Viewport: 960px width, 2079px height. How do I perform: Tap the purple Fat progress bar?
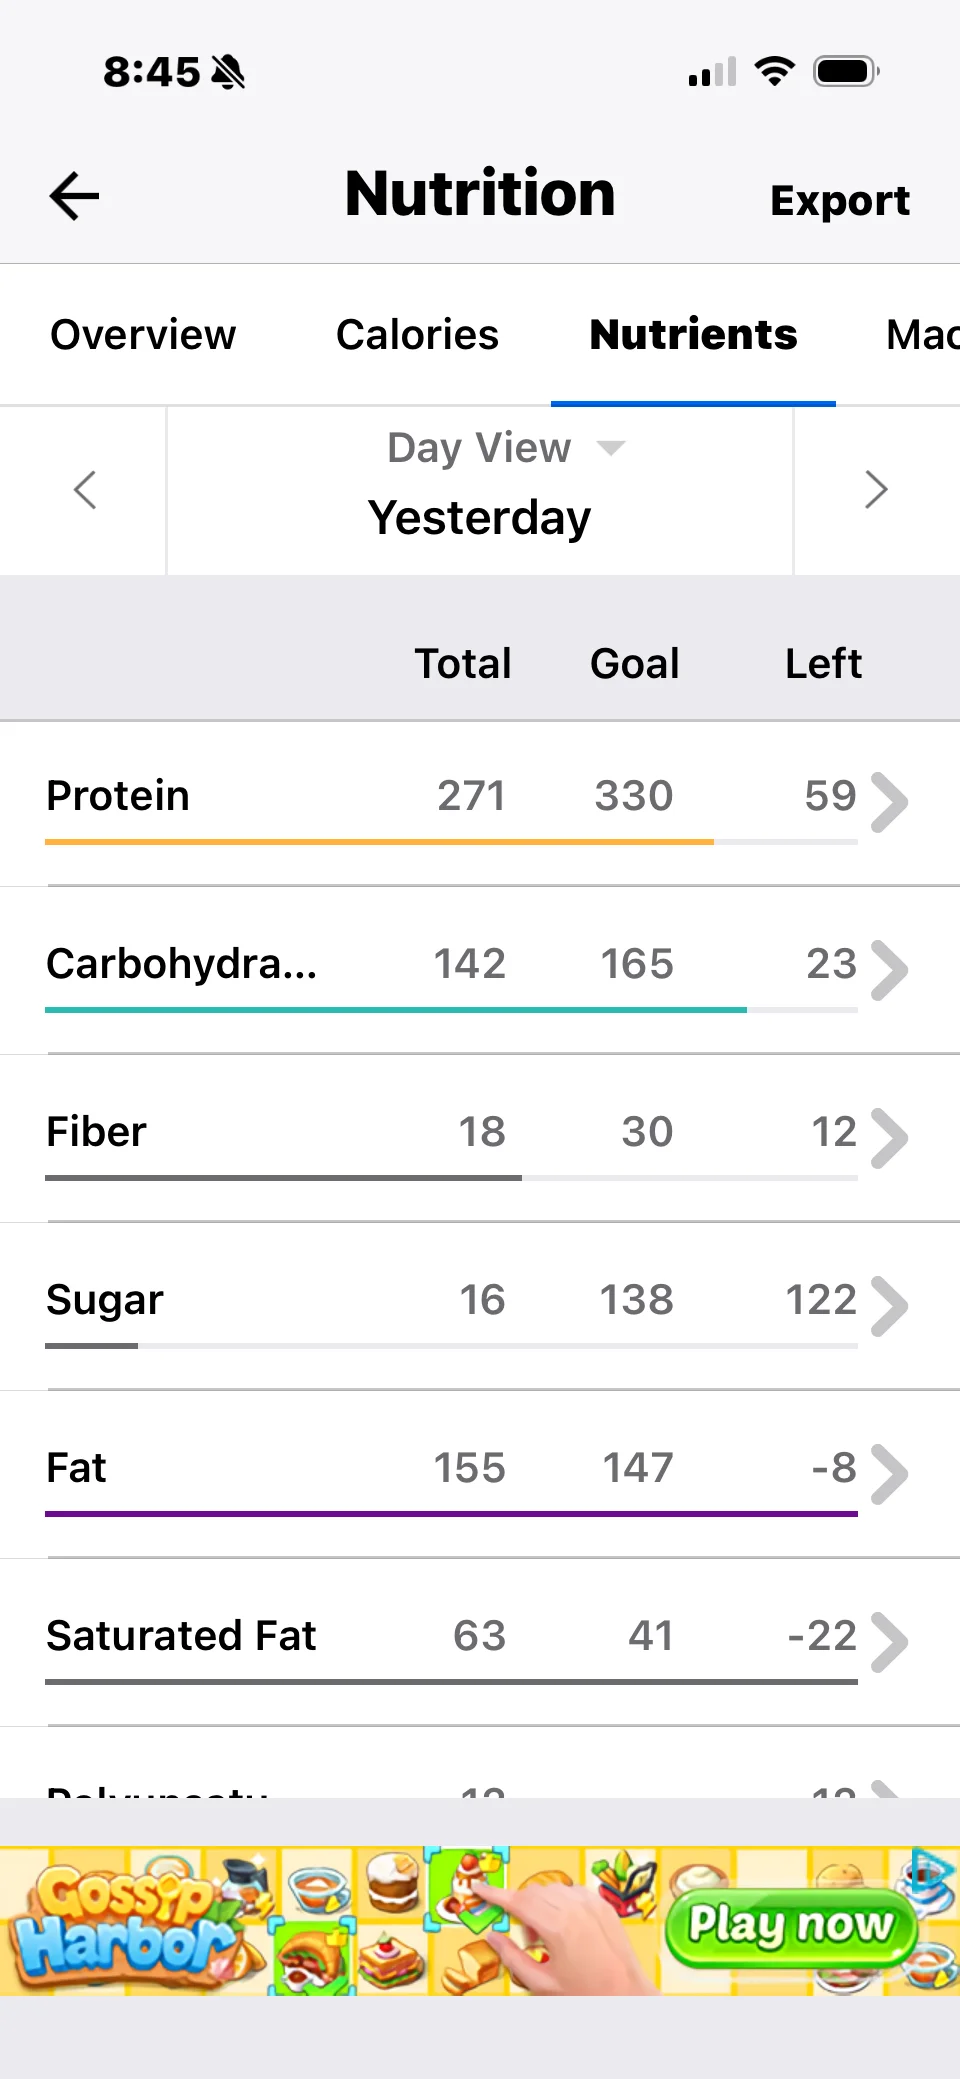[x=450, y=1514]
